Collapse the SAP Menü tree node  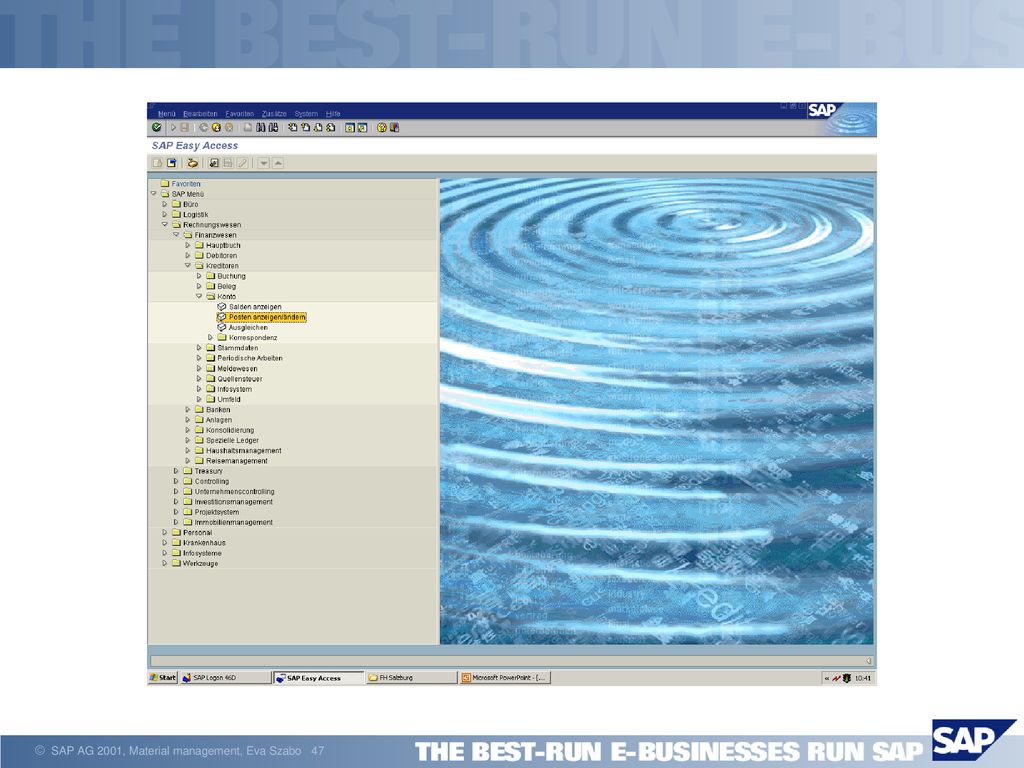(154, 194)
